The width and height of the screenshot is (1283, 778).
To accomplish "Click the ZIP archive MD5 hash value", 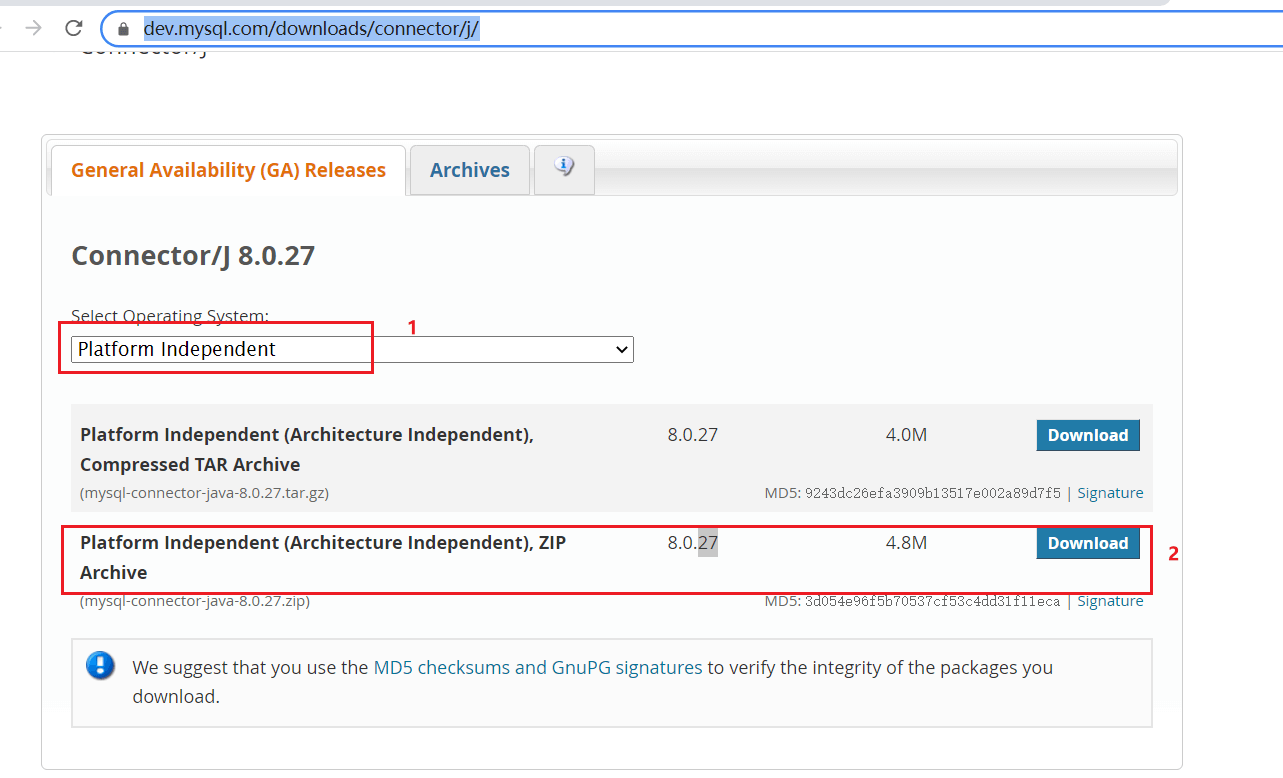I will (932, 601).
